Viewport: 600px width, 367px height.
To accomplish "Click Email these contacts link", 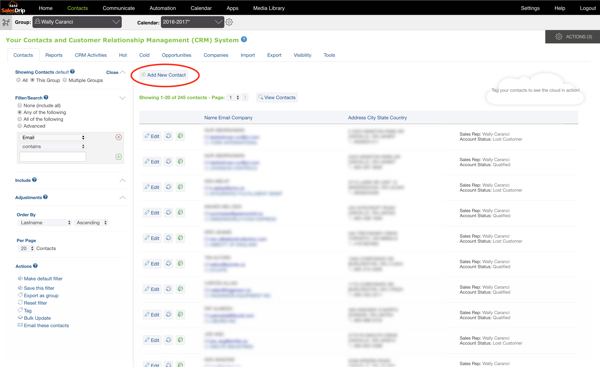I will 46,325.
